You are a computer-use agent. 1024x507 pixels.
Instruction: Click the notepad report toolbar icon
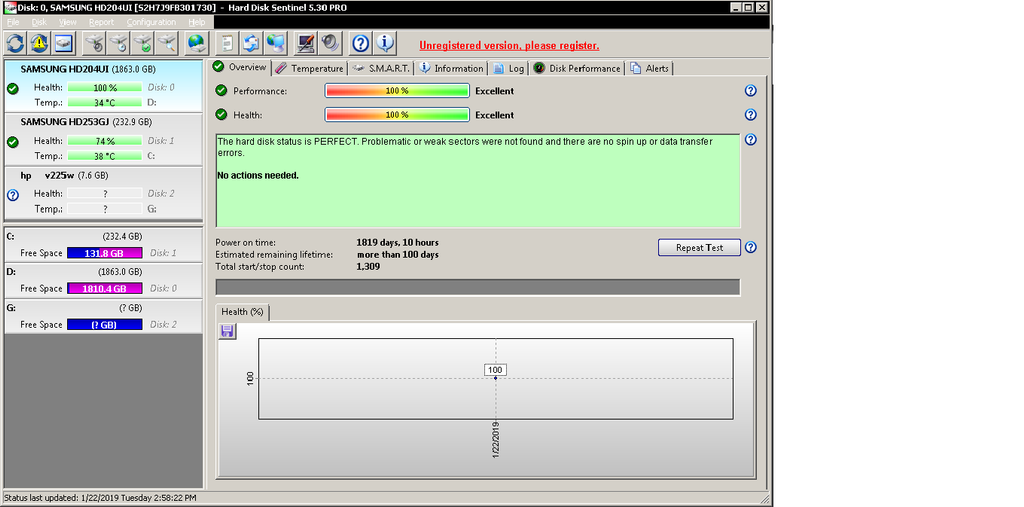(x=227, y=44)
